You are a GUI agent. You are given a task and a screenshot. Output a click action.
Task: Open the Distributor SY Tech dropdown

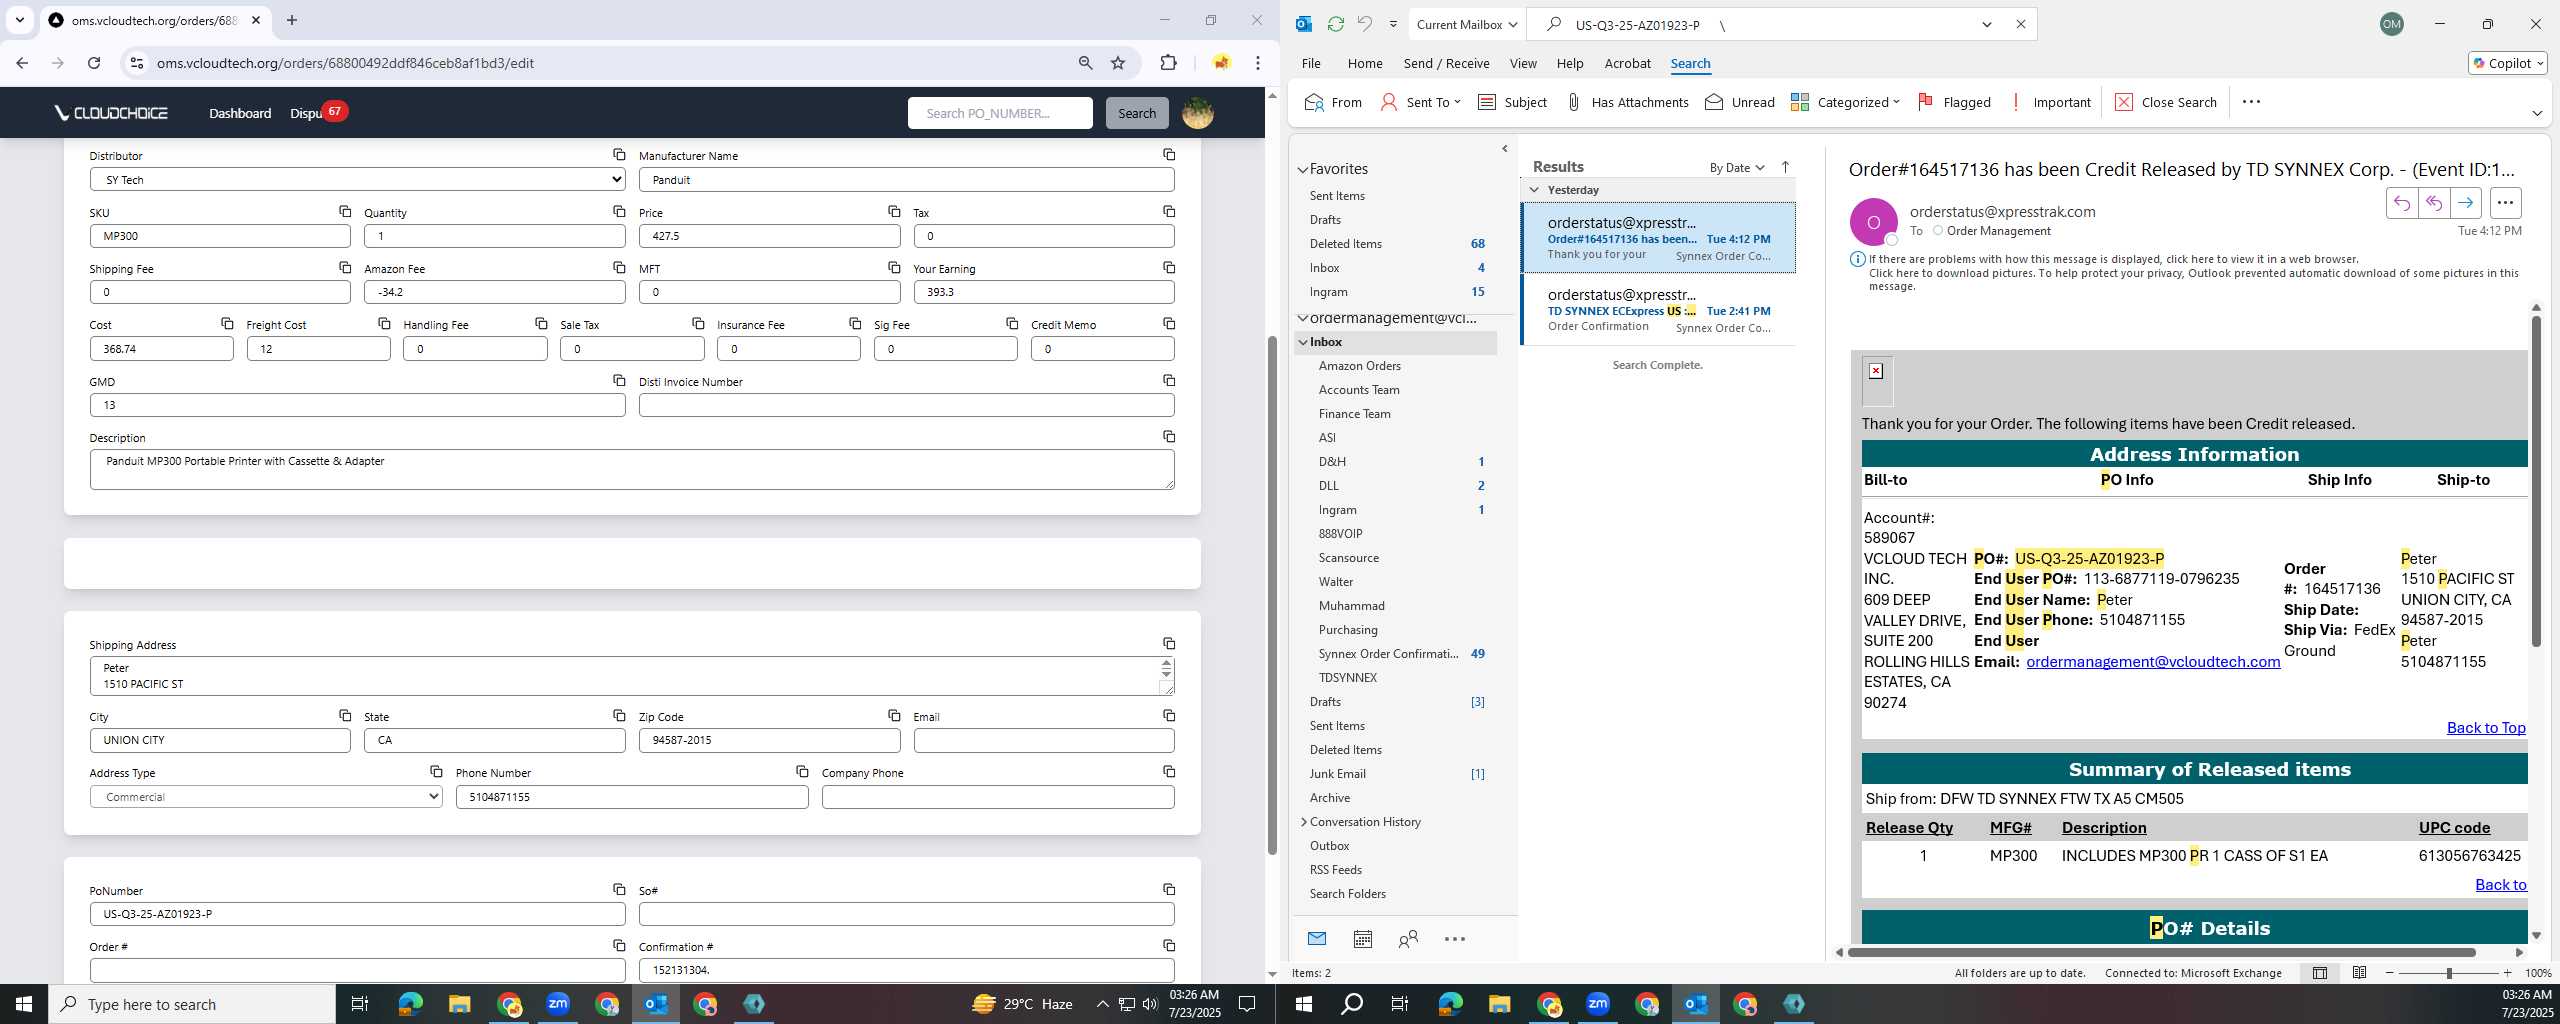pos(357,179)
